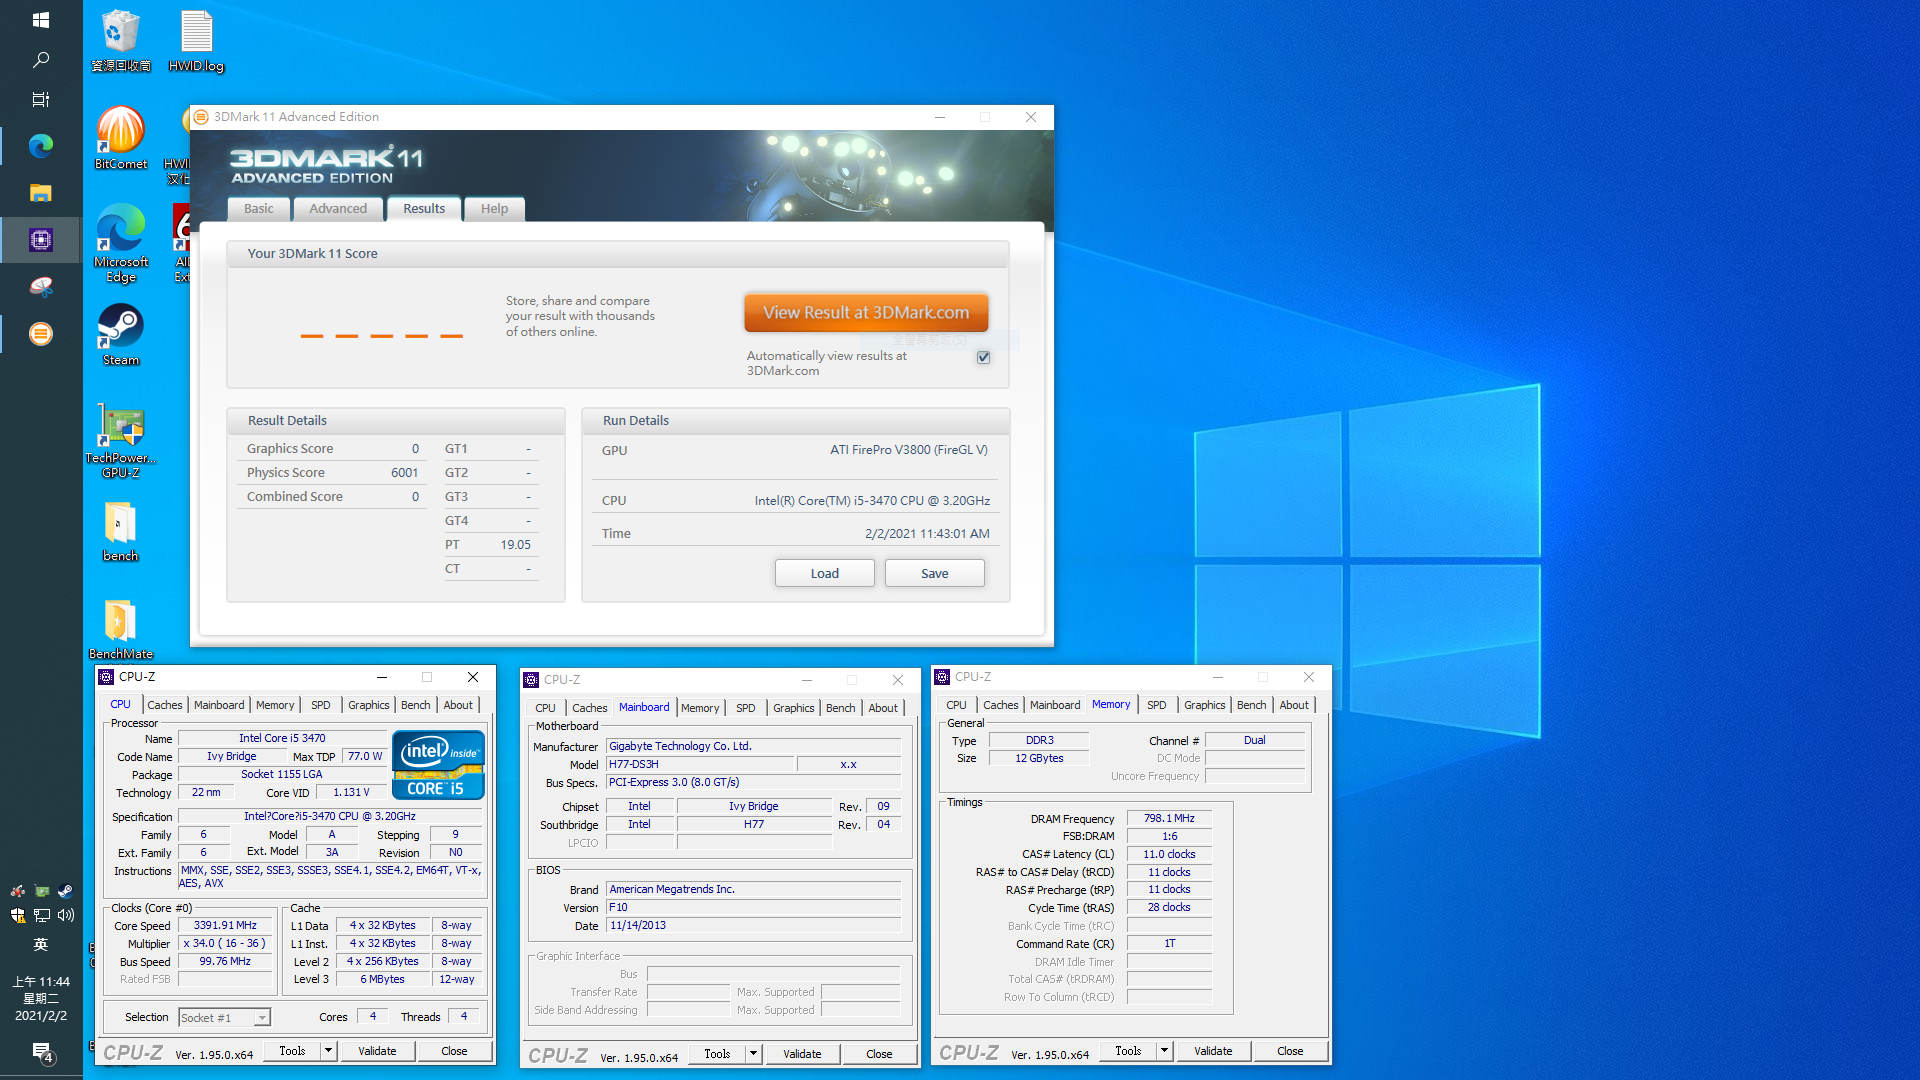Click the Intel Core i5 logo in CPU-Z
This screenshot has width=1920, height=1080.
438,765
